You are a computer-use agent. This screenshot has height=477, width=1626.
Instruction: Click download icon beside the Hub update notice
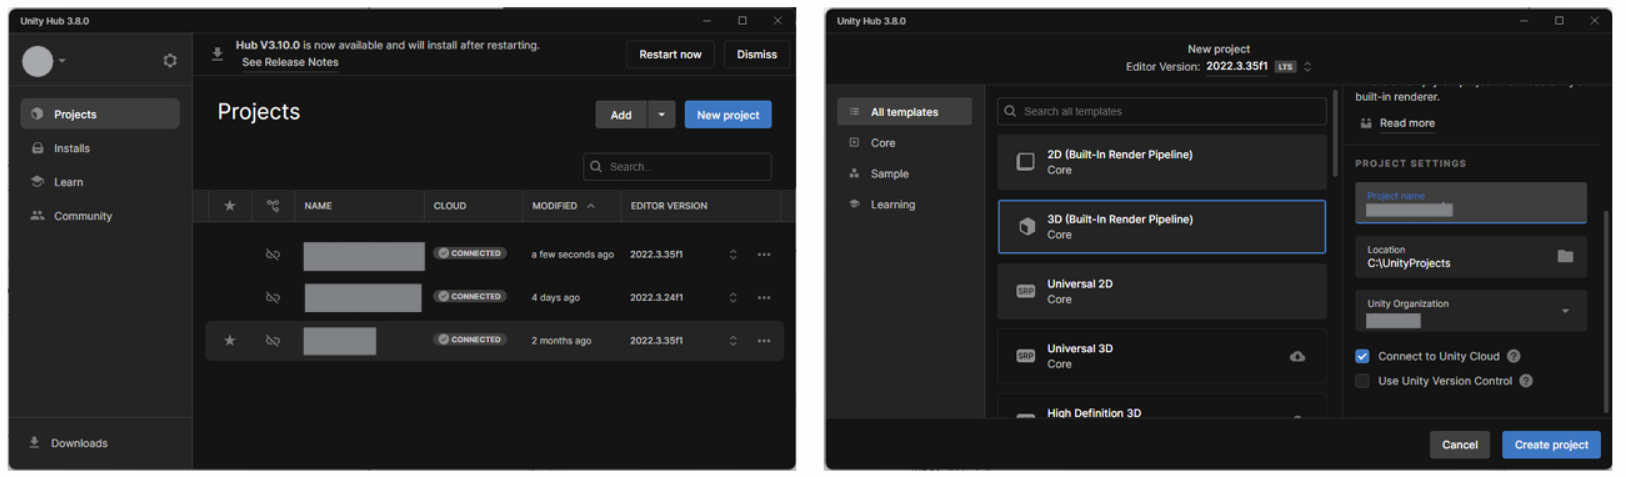217,54
